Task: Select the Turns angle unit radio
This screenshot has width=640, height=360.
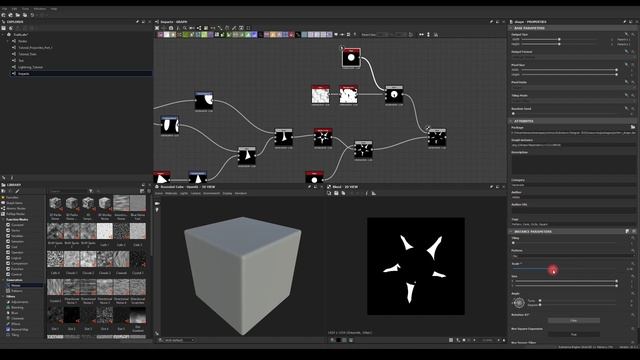Action: pyautogui.click(x=540, y=300)
